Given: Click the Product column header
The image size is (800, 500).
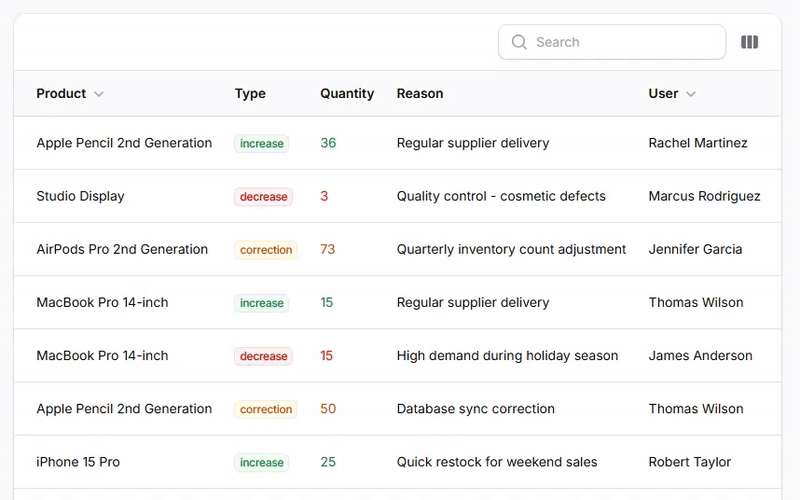Looking at the screenshot, I should [x=61, y=93].
